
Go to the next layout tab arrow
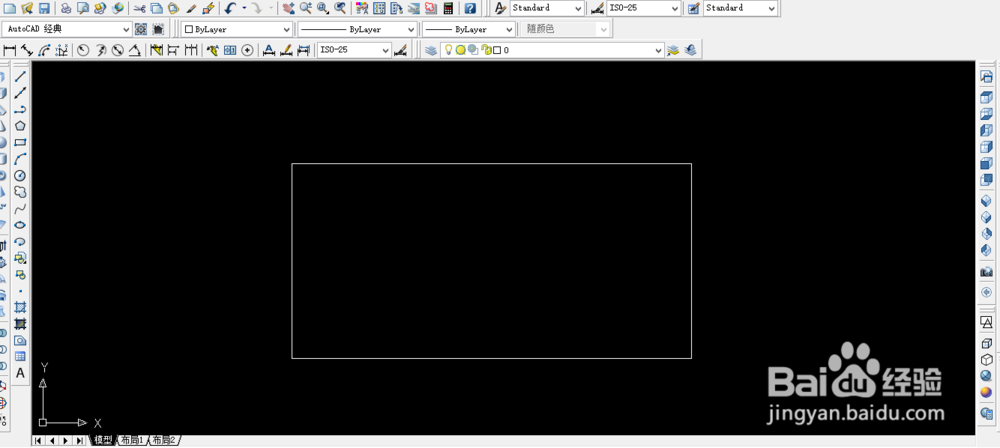(66, 440)
